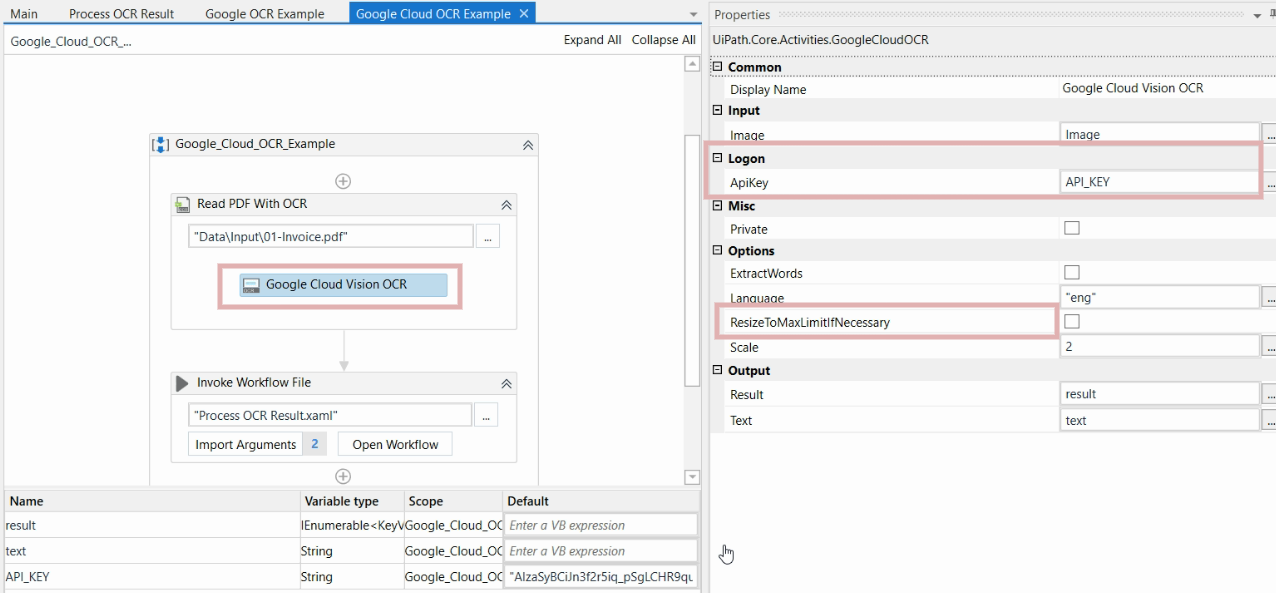1276x593 pixels.
Task: Switch to the Main tab
Action: click(x=24, y=13)
